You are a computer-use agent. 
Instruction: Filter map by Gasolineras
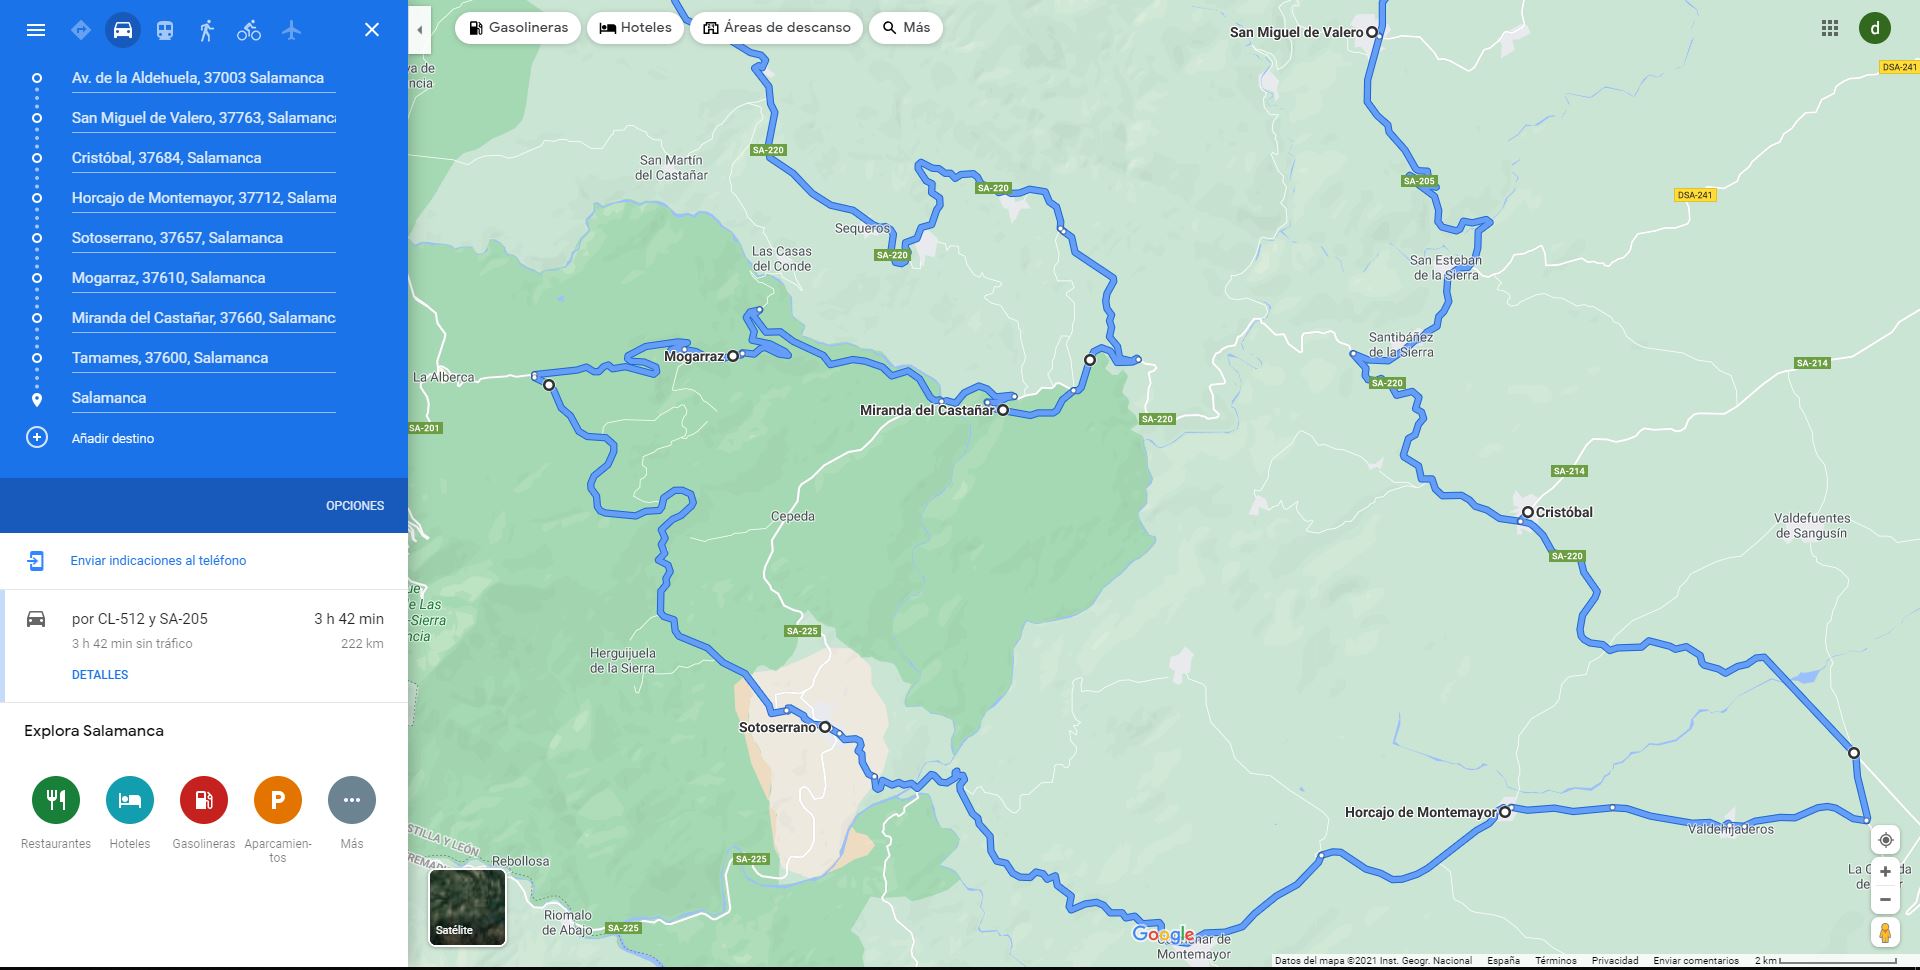pos(518,28)
